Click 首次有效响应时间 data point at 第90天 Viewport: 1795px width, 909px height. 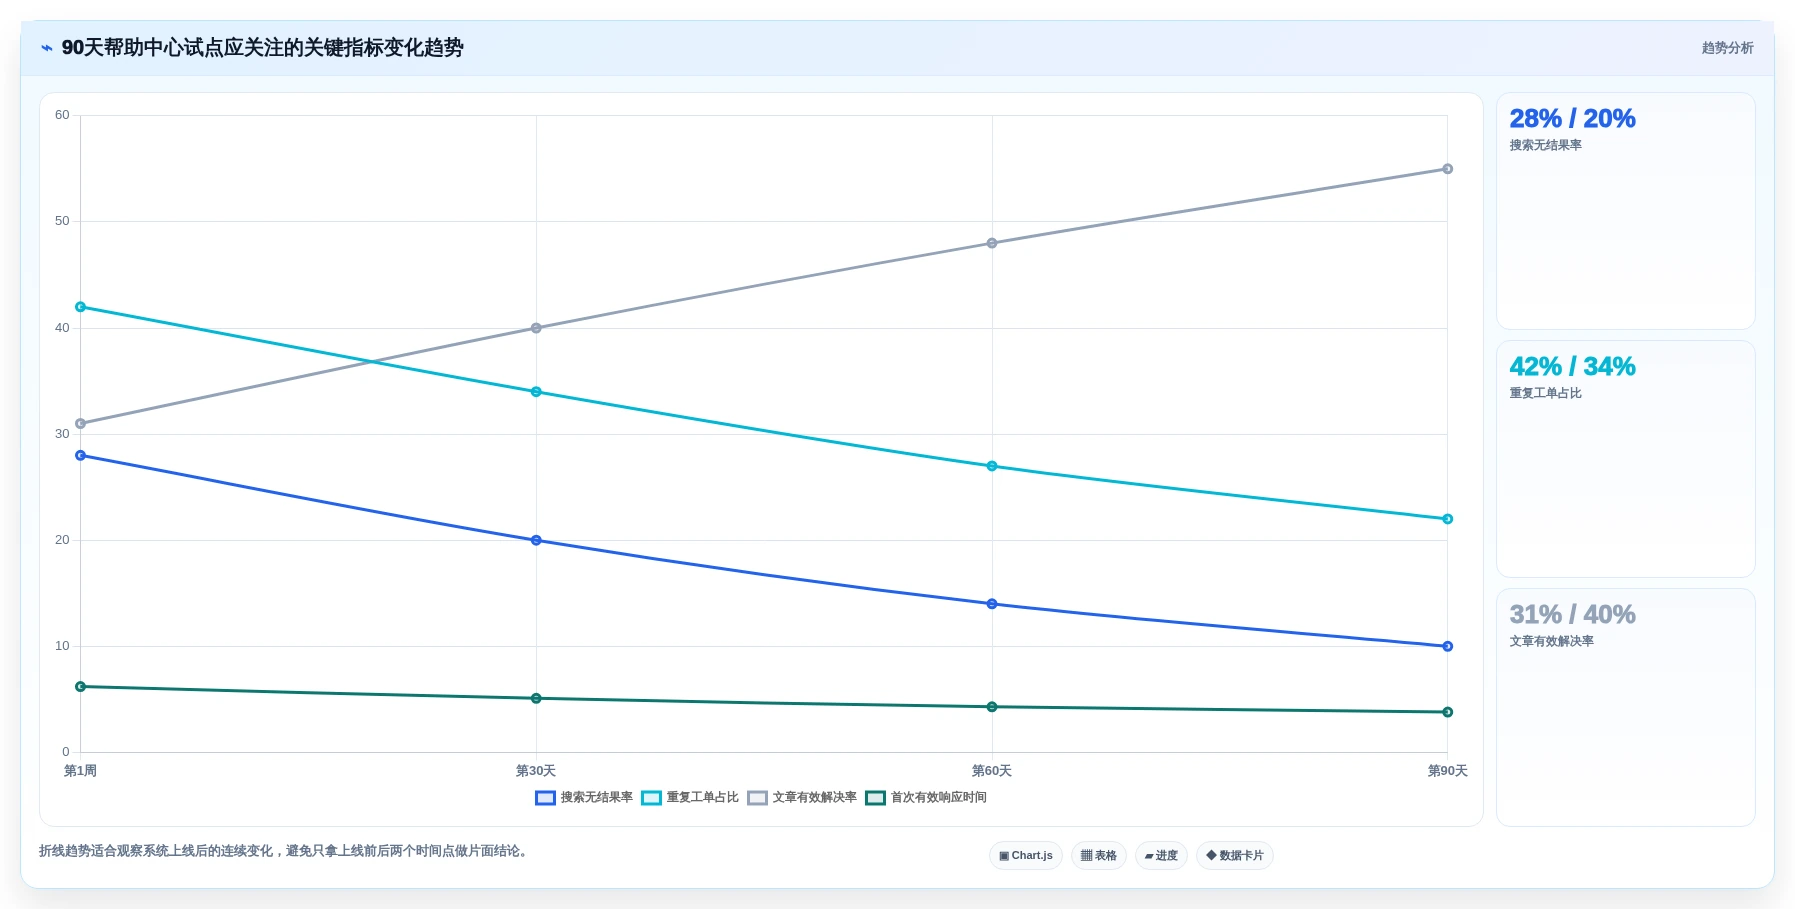(x=1447, y=712)
